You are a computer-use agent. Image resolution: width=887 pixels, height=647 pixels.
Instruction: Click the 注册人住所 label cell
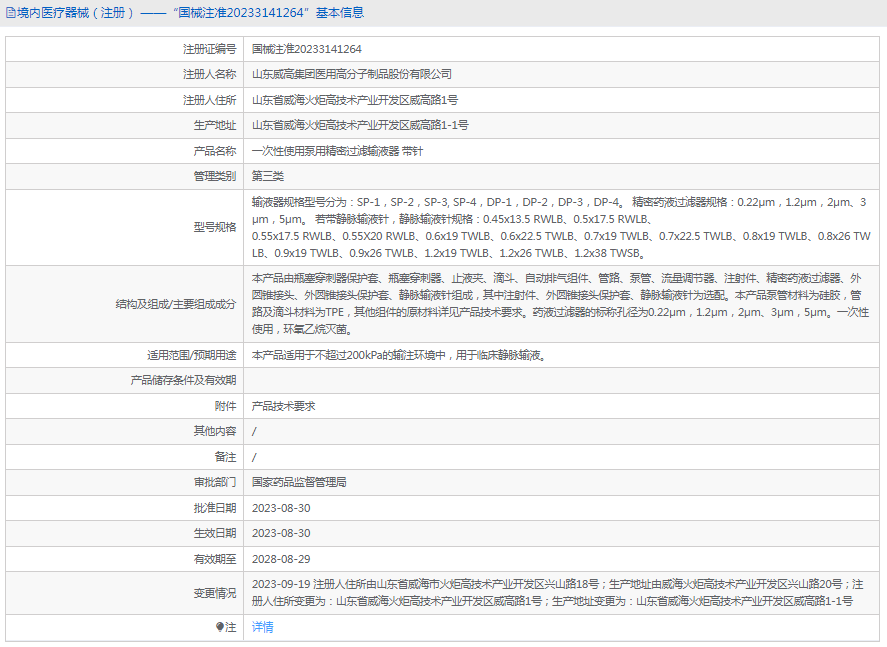click(125, 100)
